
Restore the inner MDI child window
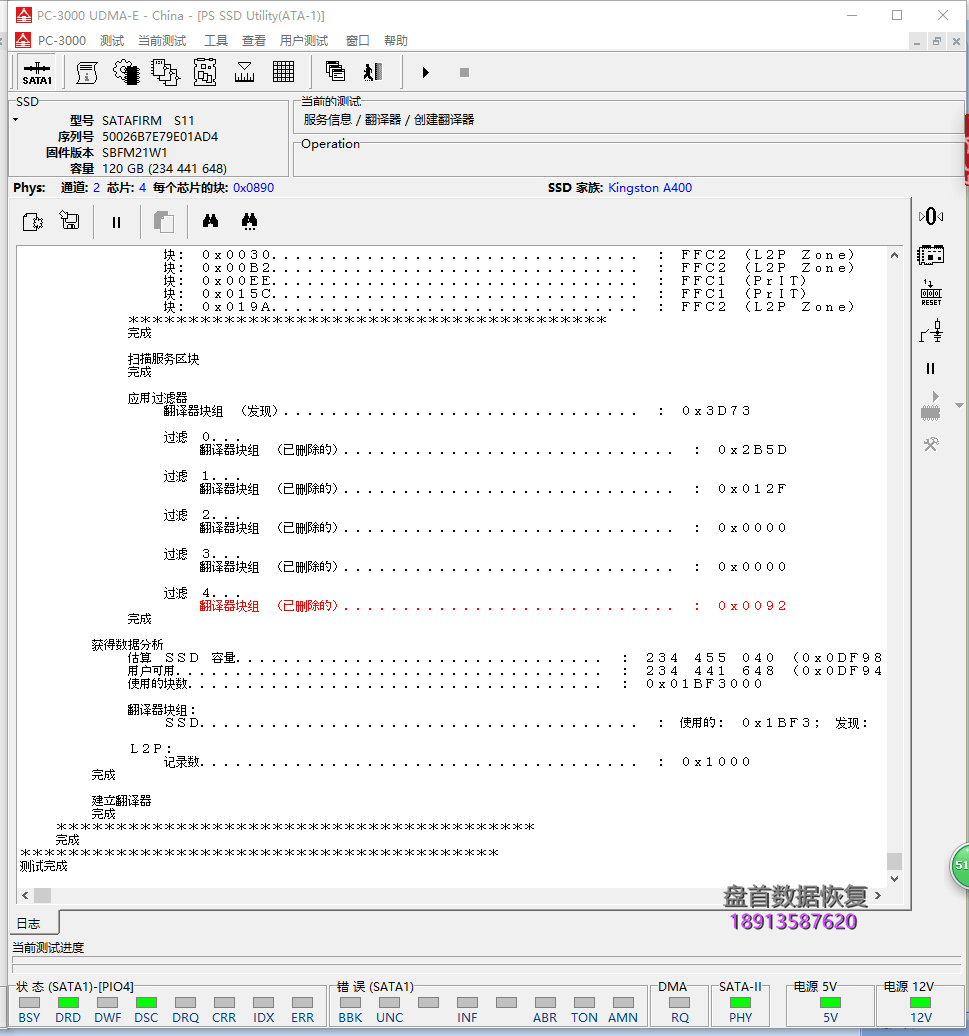(937, 42)
